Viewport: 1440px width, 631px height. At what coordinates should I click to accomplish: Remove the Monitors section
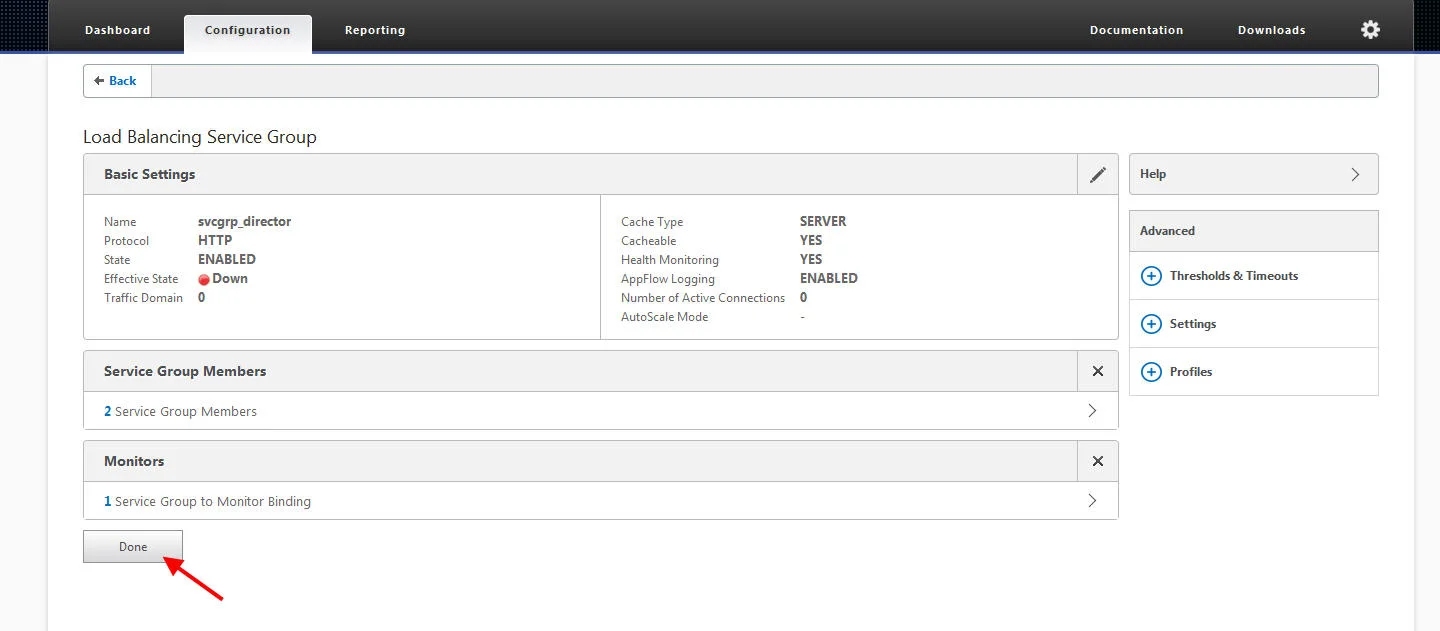(x=1098, y=461)
